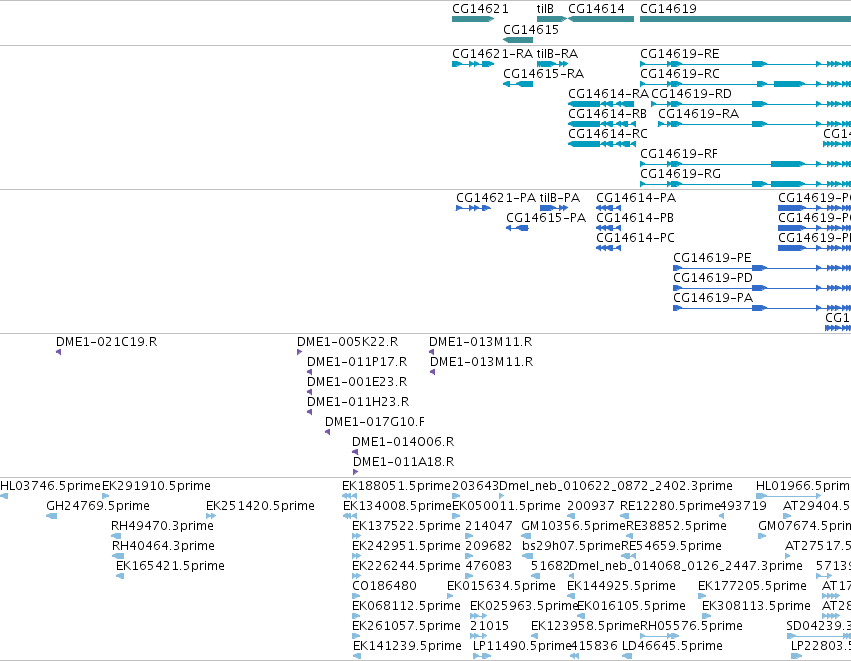Select clone end DME1-011P17.R
851x661 pixels.
pos(357,362)
